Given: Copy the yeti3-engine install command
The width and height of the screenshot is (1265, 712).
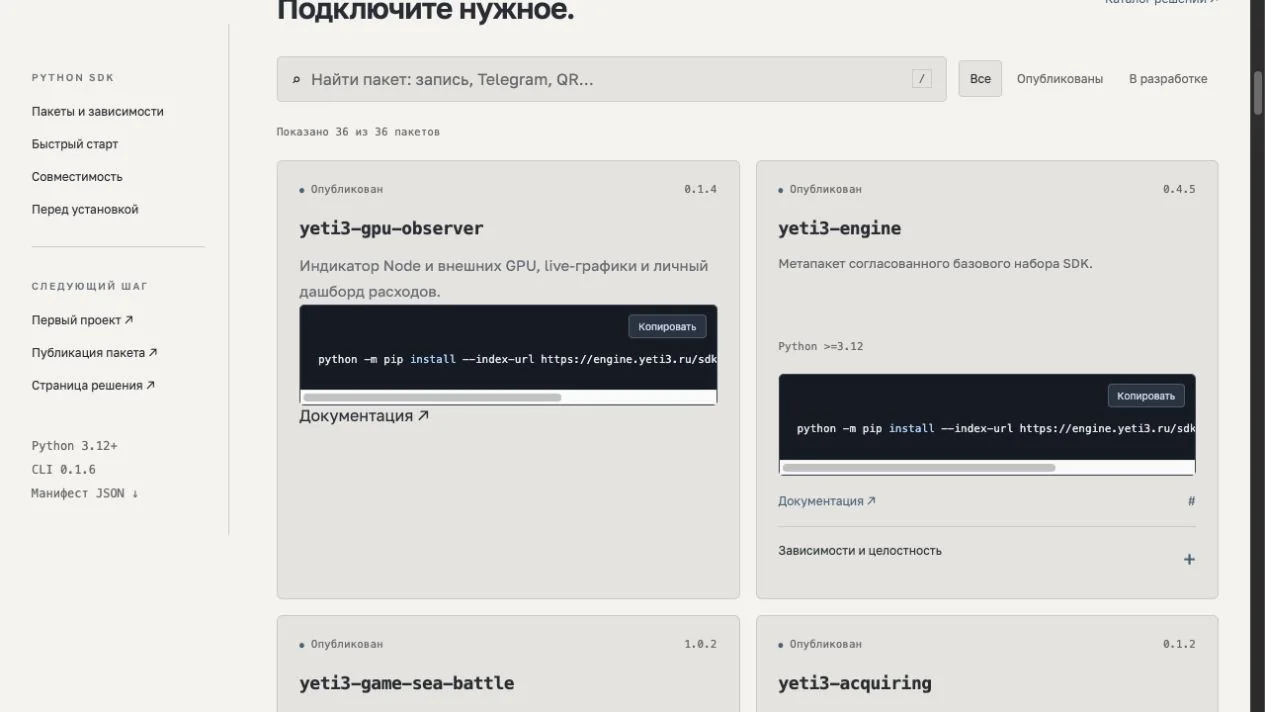Looking at the screenshot, I should (1146, 396).
